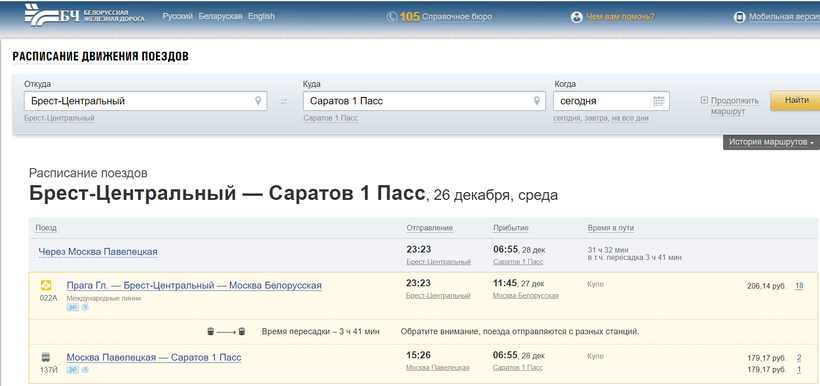Screen dimensions: 820x386
Task: Click the right train icon in the transfer row
Action: (242, 332)
